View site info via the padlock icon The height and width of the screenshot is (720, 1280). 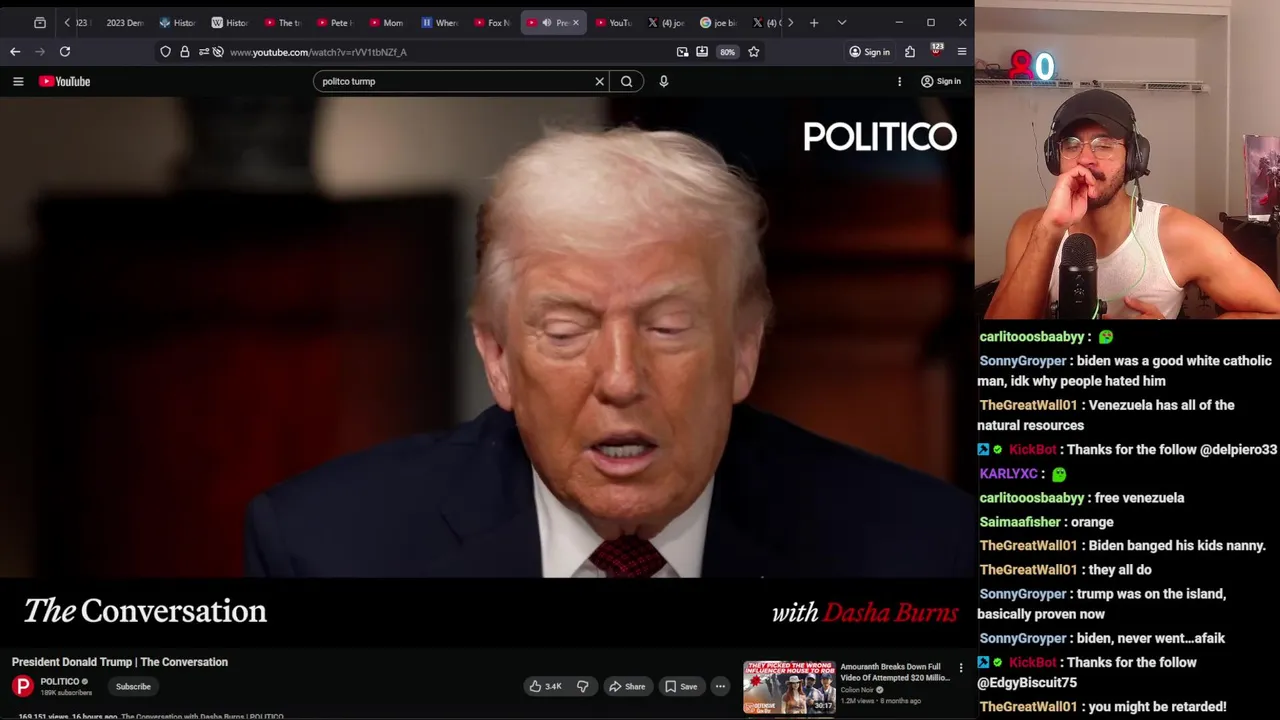185,51
